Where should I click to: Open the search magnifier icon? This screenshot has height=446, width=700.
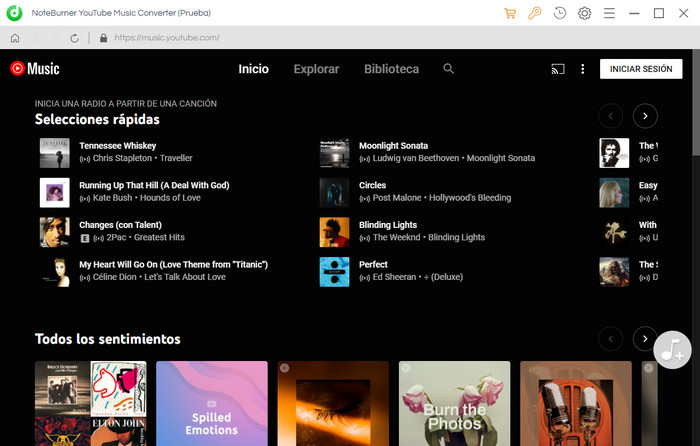coord(449,69)
